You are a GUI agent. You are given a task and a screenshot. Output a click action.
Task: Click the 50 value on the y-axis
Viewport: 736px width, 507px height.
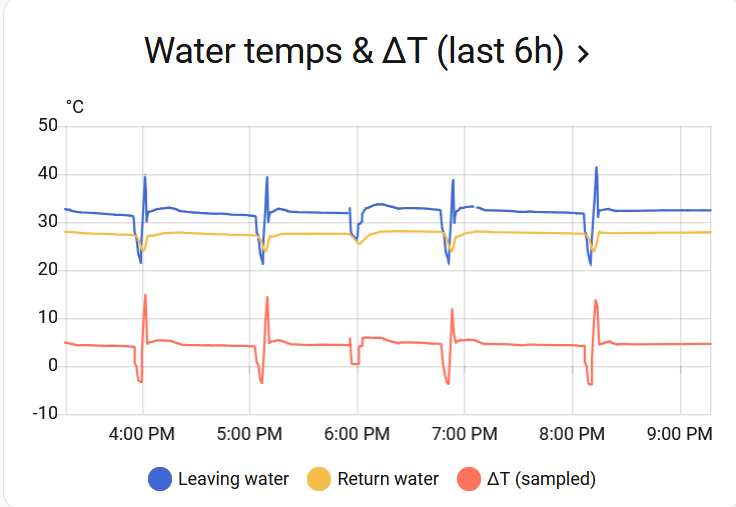pos(47,126)
